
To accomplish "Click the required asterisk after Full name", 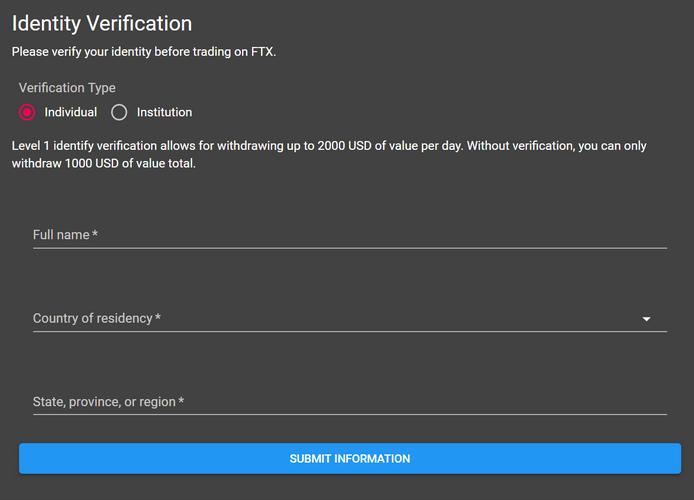I will 95,234.
